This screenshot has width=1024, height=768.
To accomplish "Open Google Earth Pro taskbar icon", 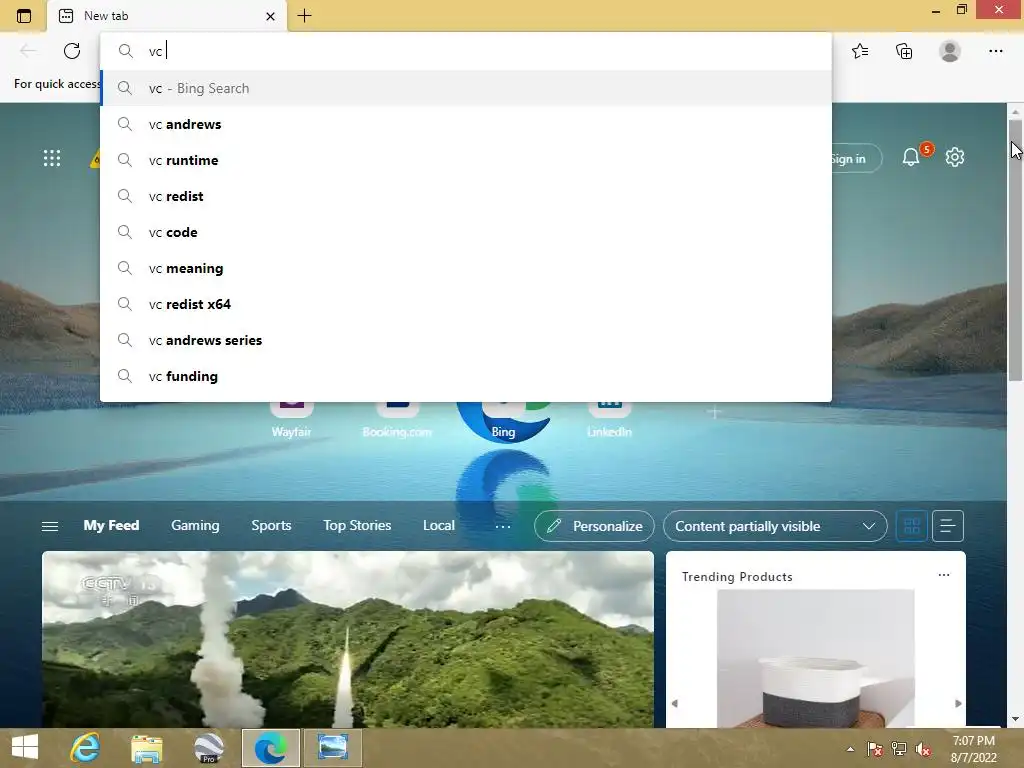I will (209, 748).
